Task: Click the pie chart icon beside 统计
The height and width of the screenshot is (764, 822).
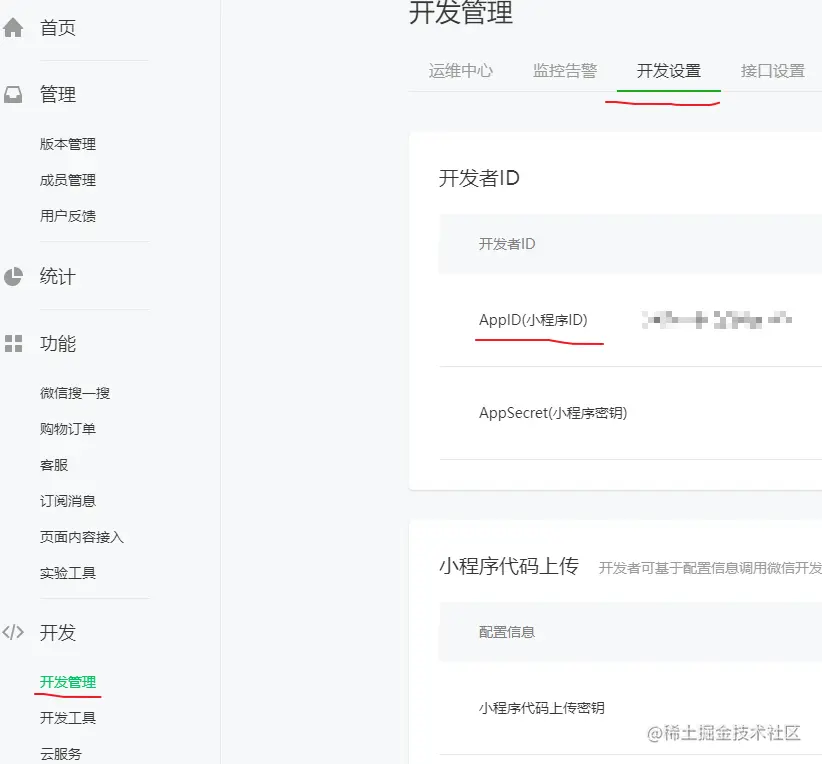Action: pos(13,277)
